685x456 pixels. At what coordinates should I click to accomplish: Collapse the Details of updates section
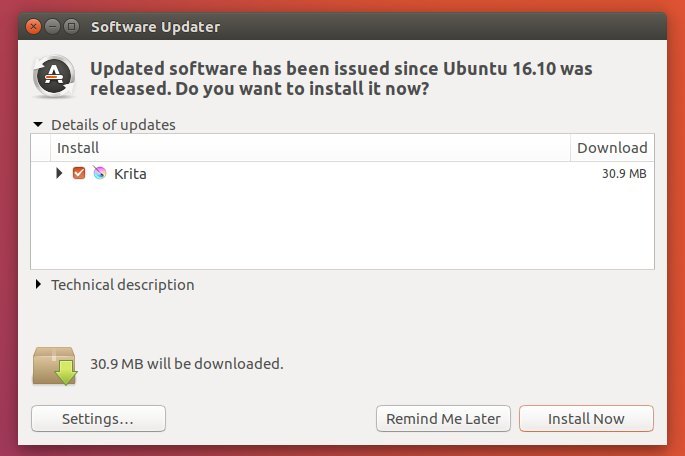[x=38, y=125]
